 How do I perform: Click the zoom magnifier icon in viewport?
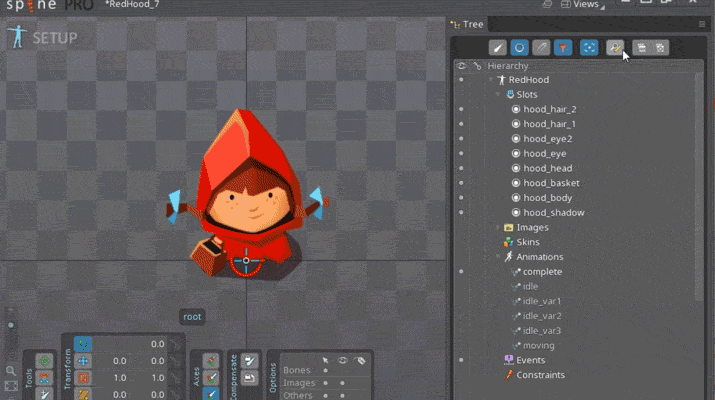point(11,370)
